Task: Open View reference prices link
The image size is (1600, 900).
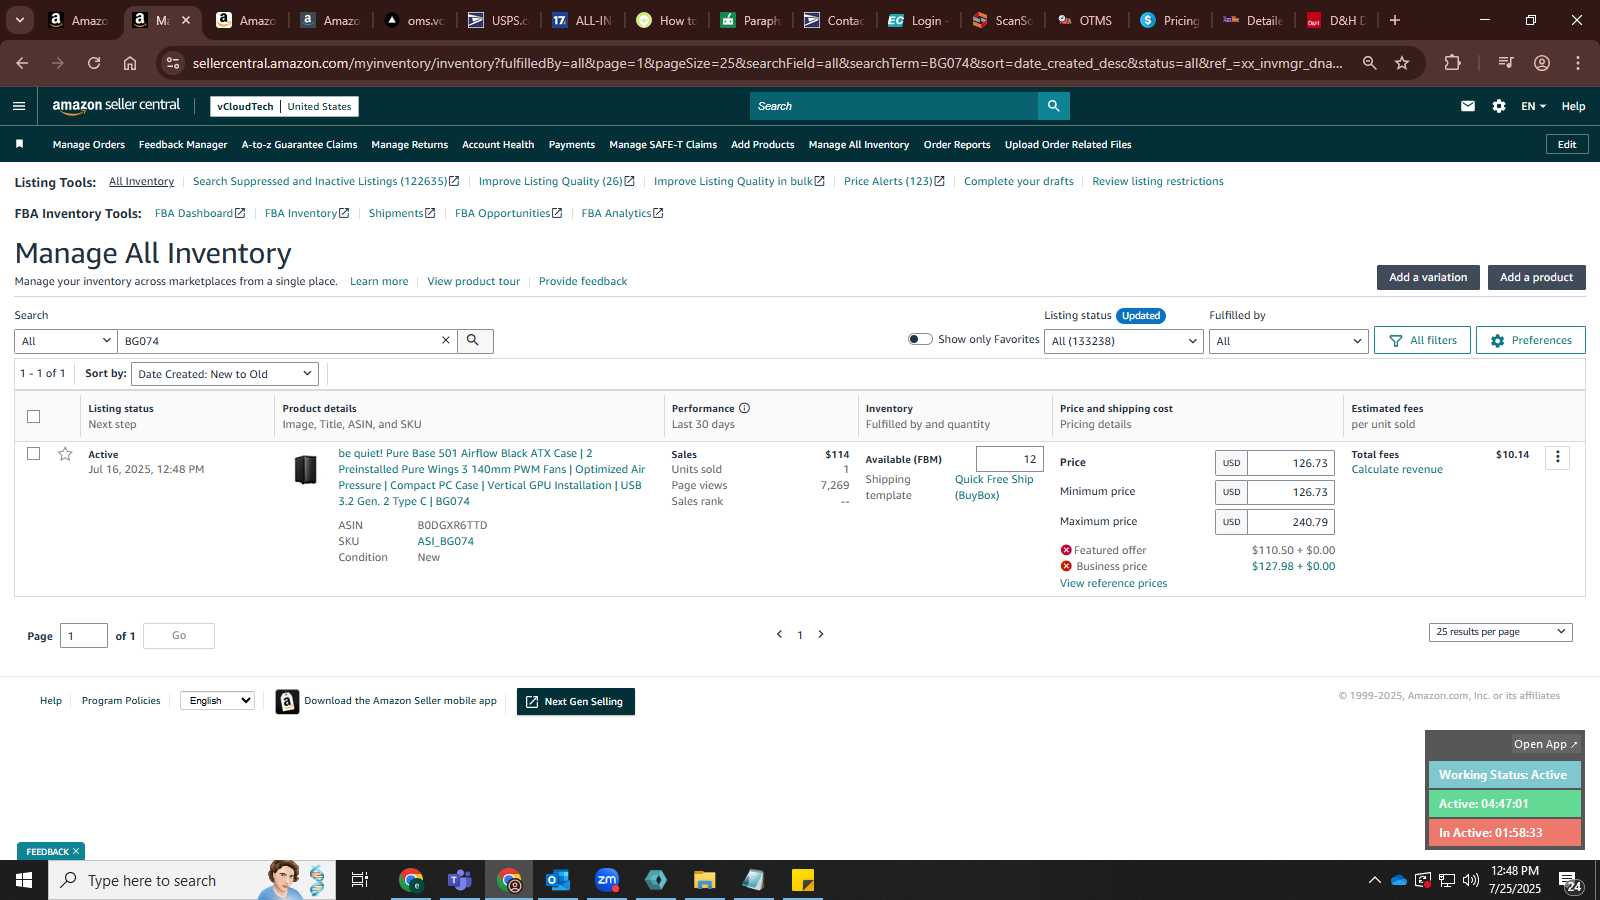Action: coord(1113,584)
